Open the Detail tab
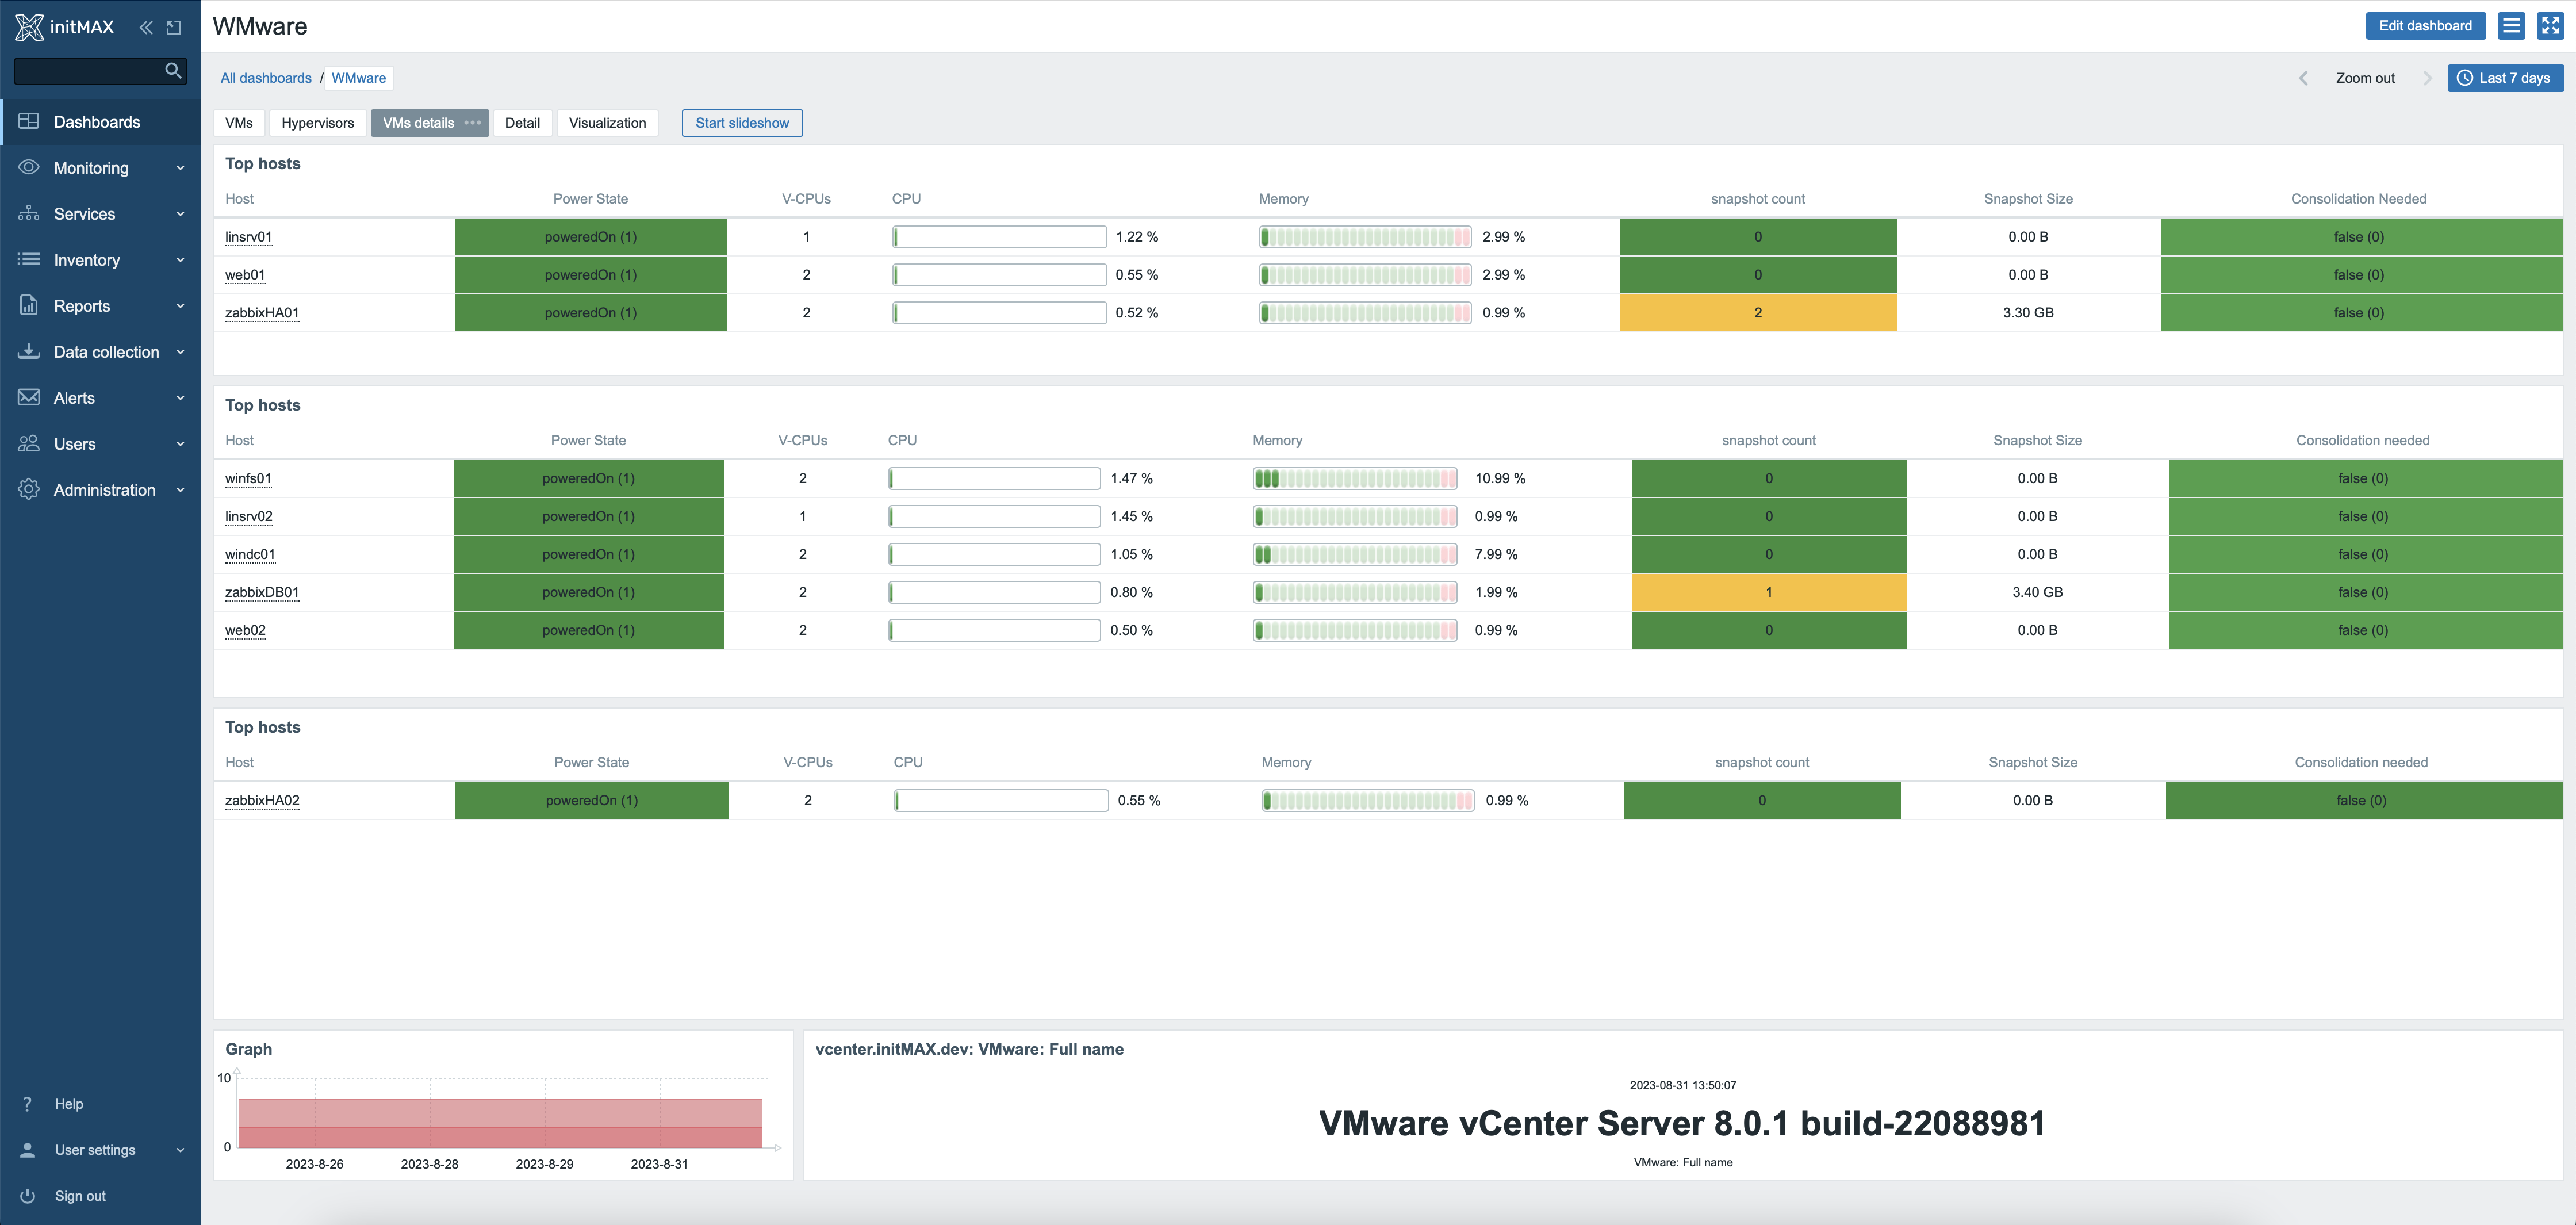Viewport: 2576px width, 1225px height. 522,123
